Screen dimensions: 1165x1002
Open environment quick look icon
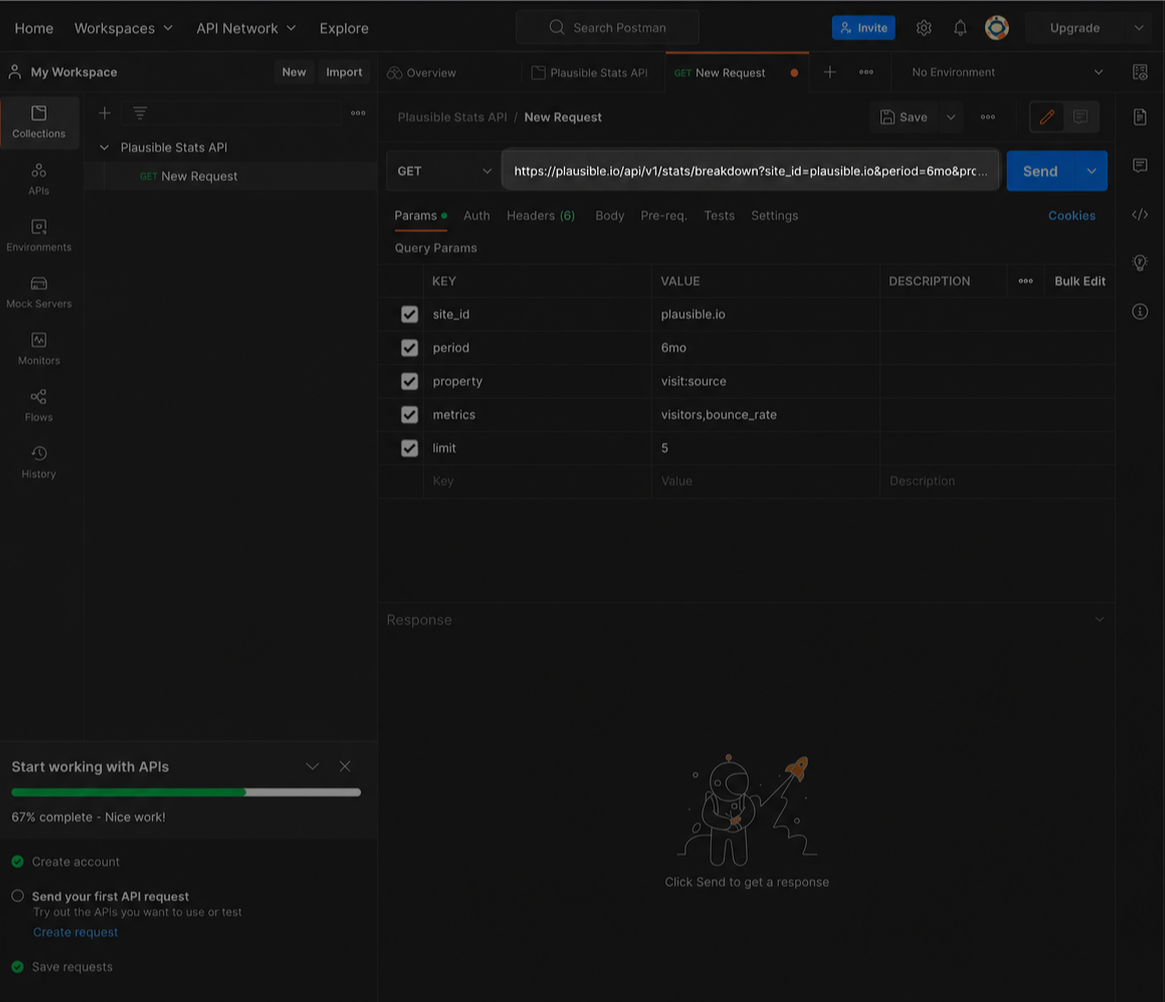1140,72
